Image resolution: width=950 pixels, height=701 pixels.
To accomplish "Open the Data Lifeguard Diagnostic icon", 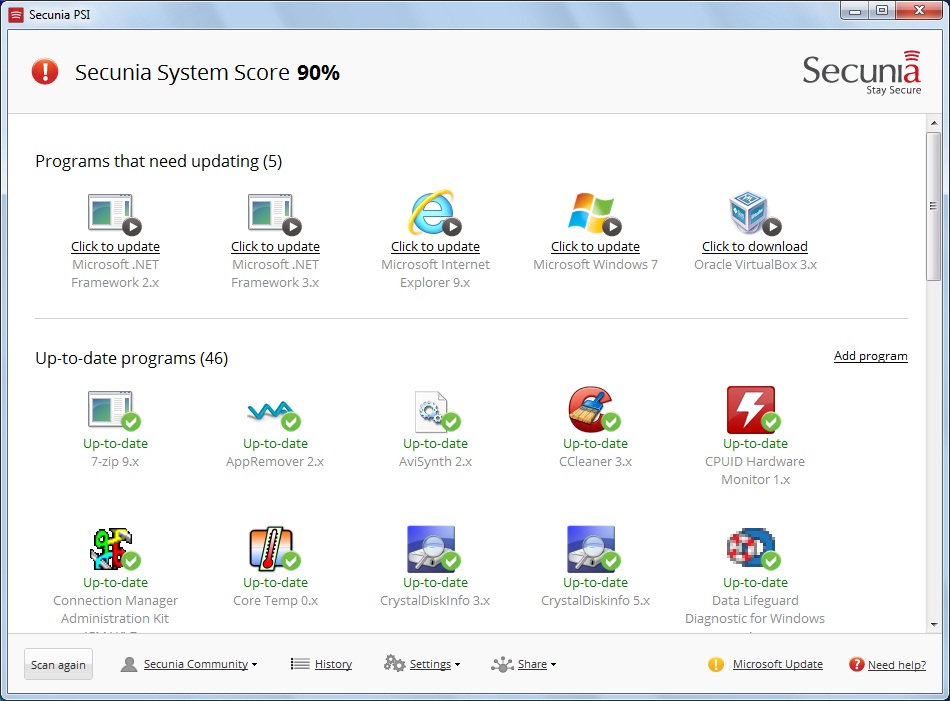I will pos(754,549).
